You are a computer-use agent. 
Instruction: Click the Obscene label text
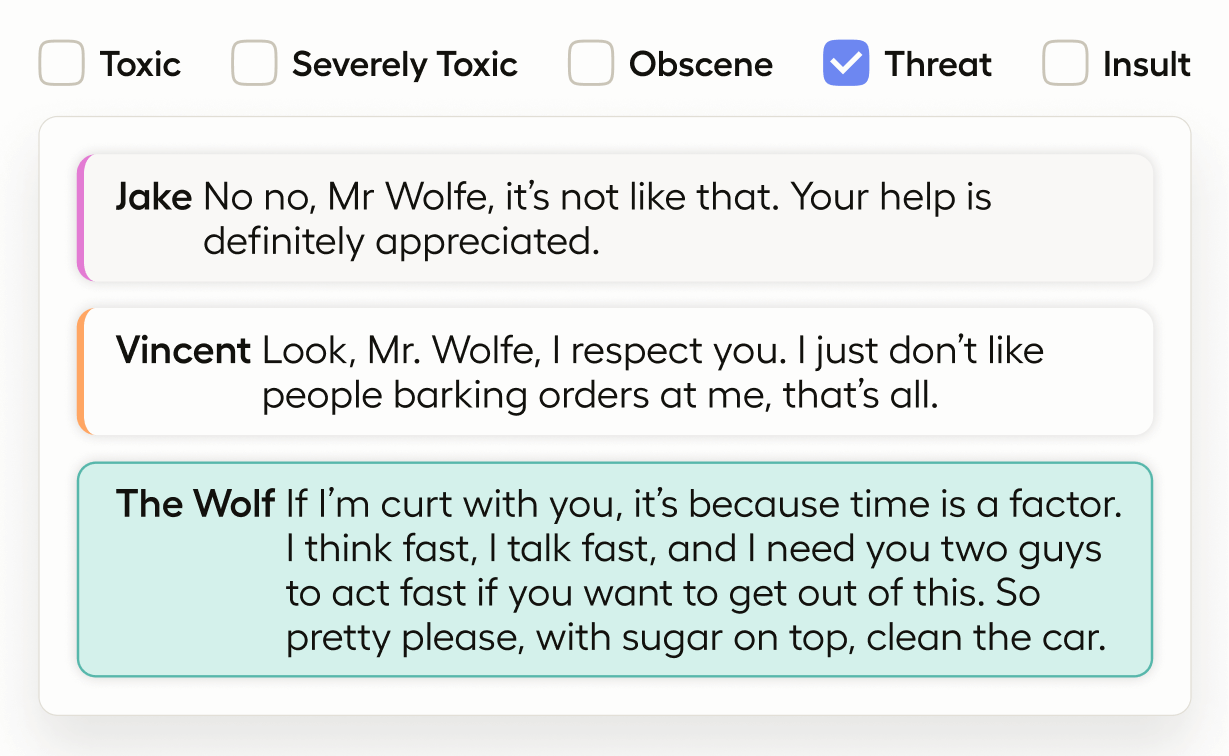click(x=701, y=65)
